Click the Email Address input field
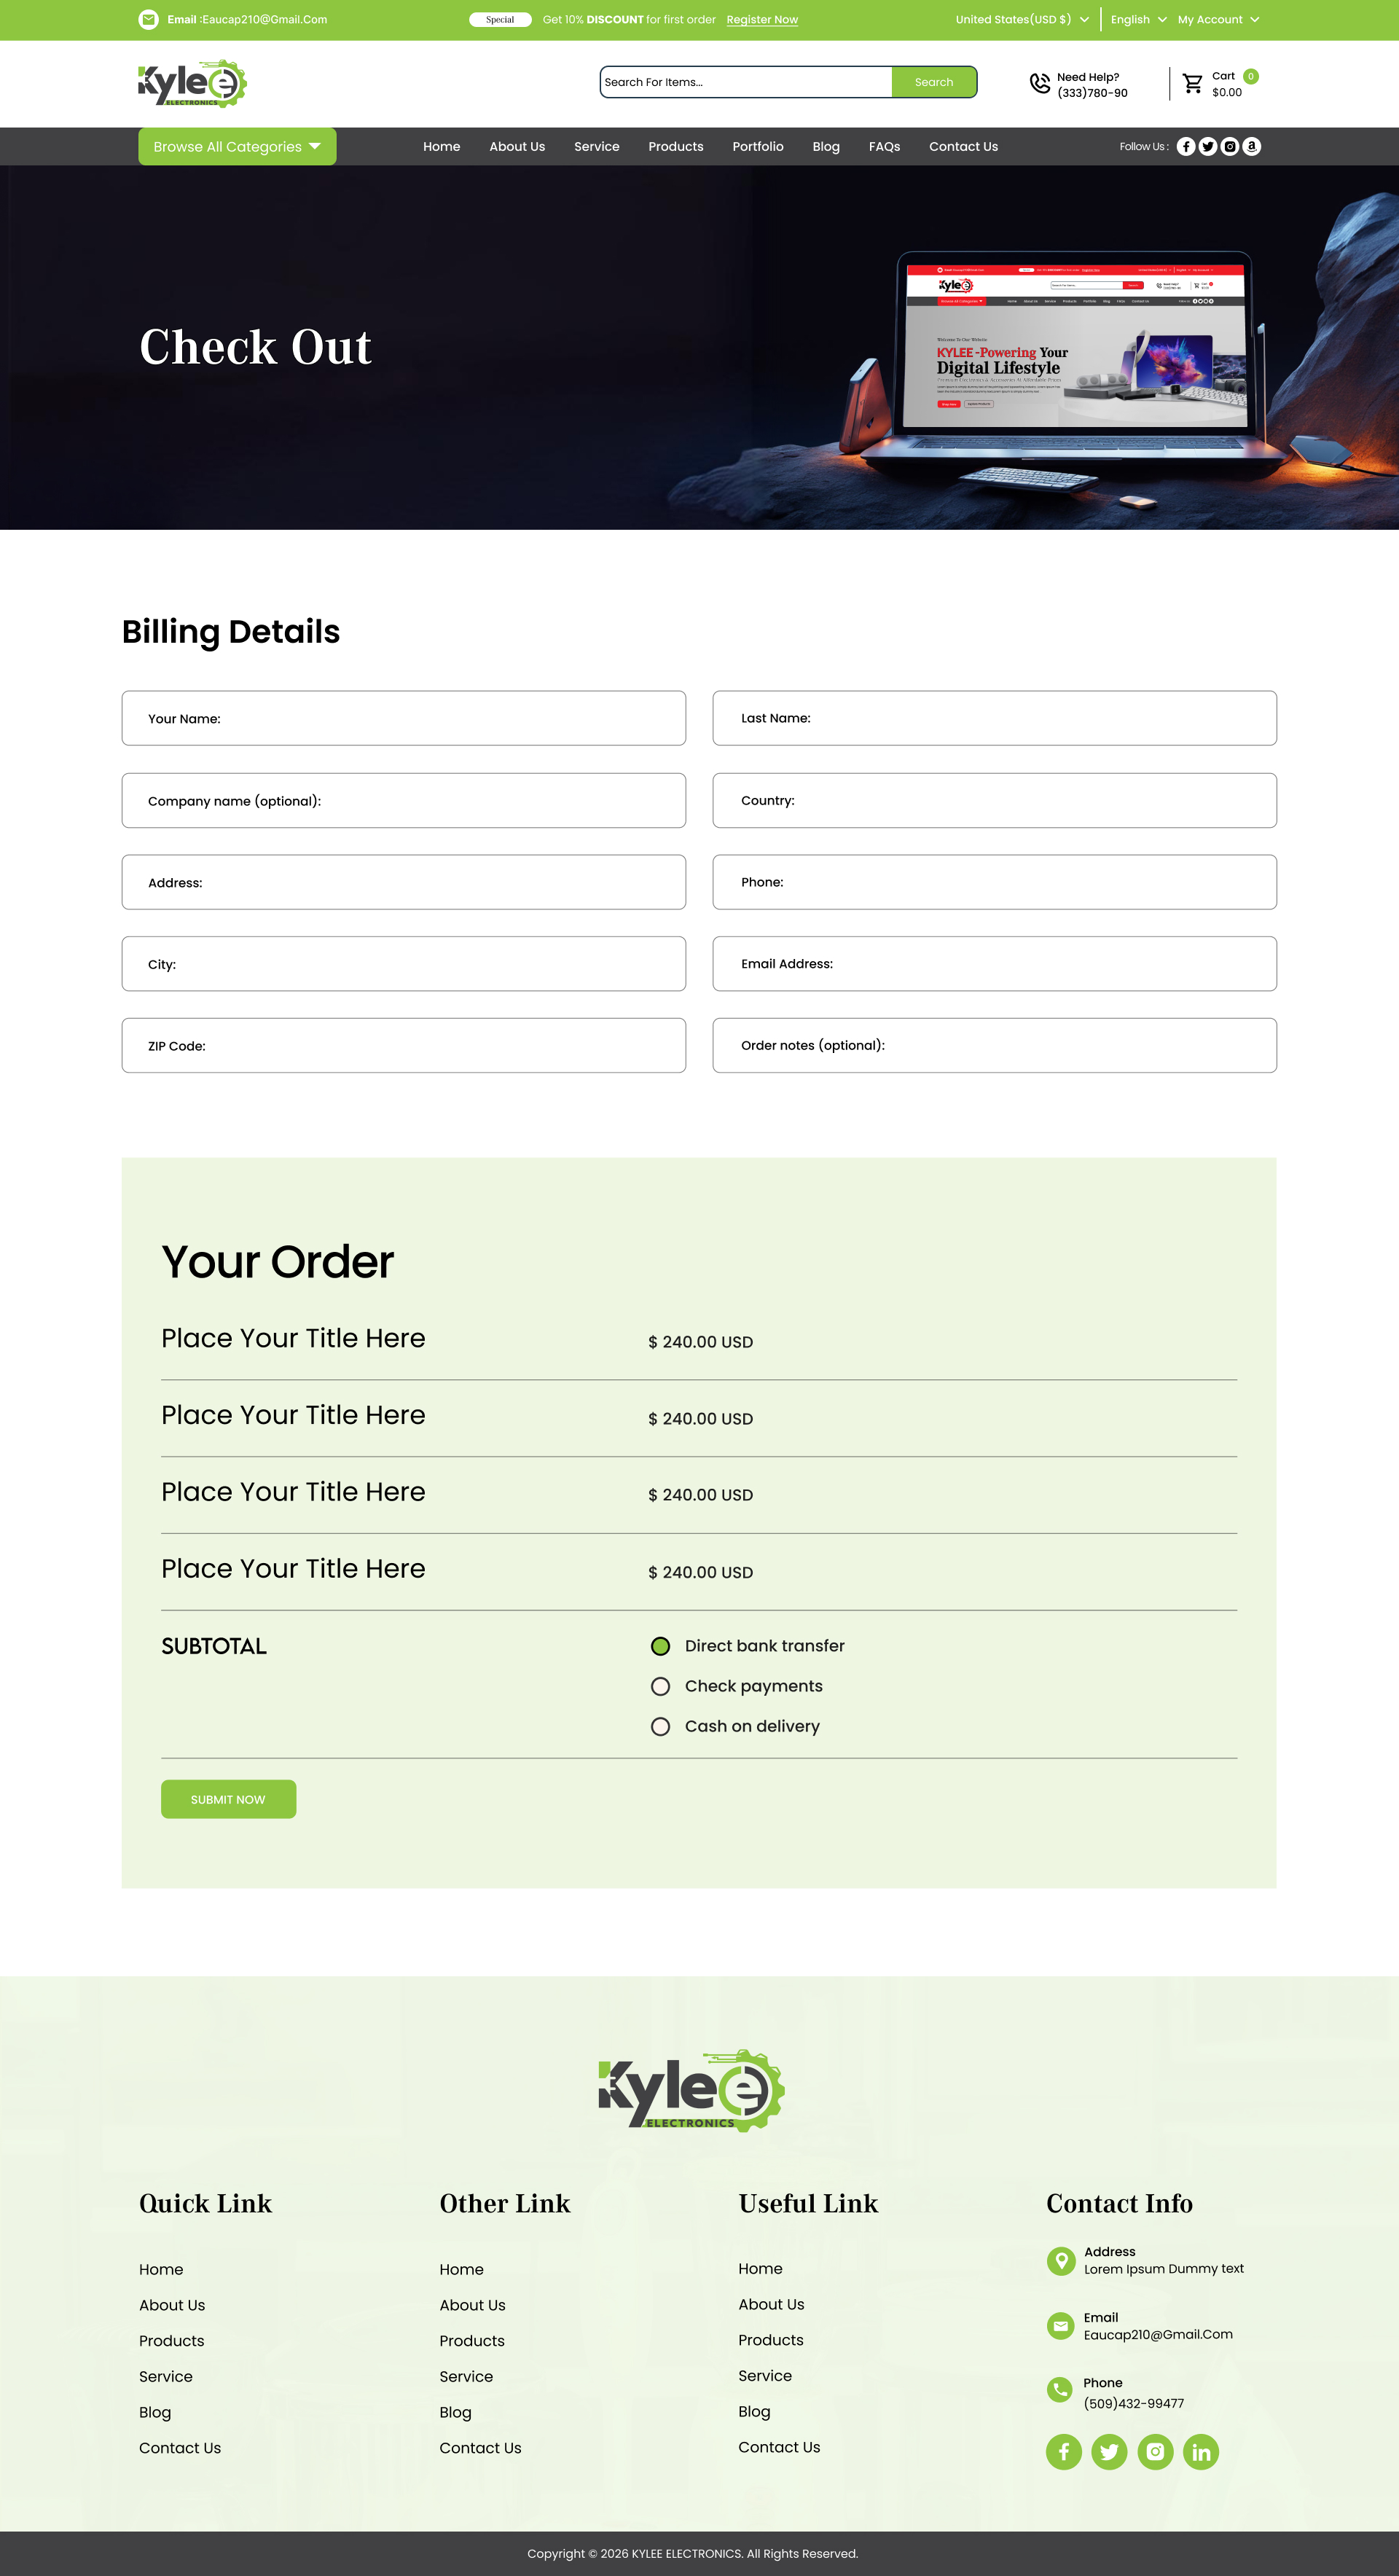 click(x=994, y=964)
